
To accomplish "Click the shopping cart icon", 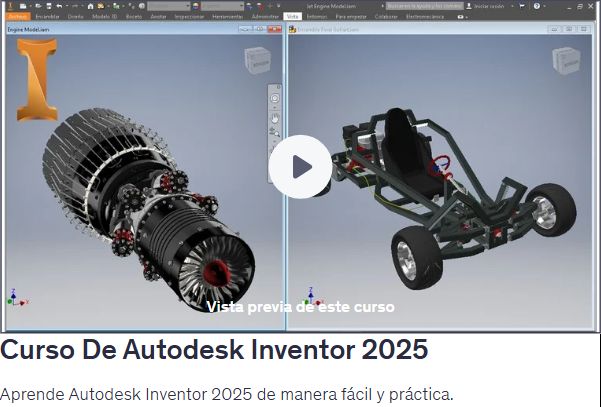I will (522, 6).
